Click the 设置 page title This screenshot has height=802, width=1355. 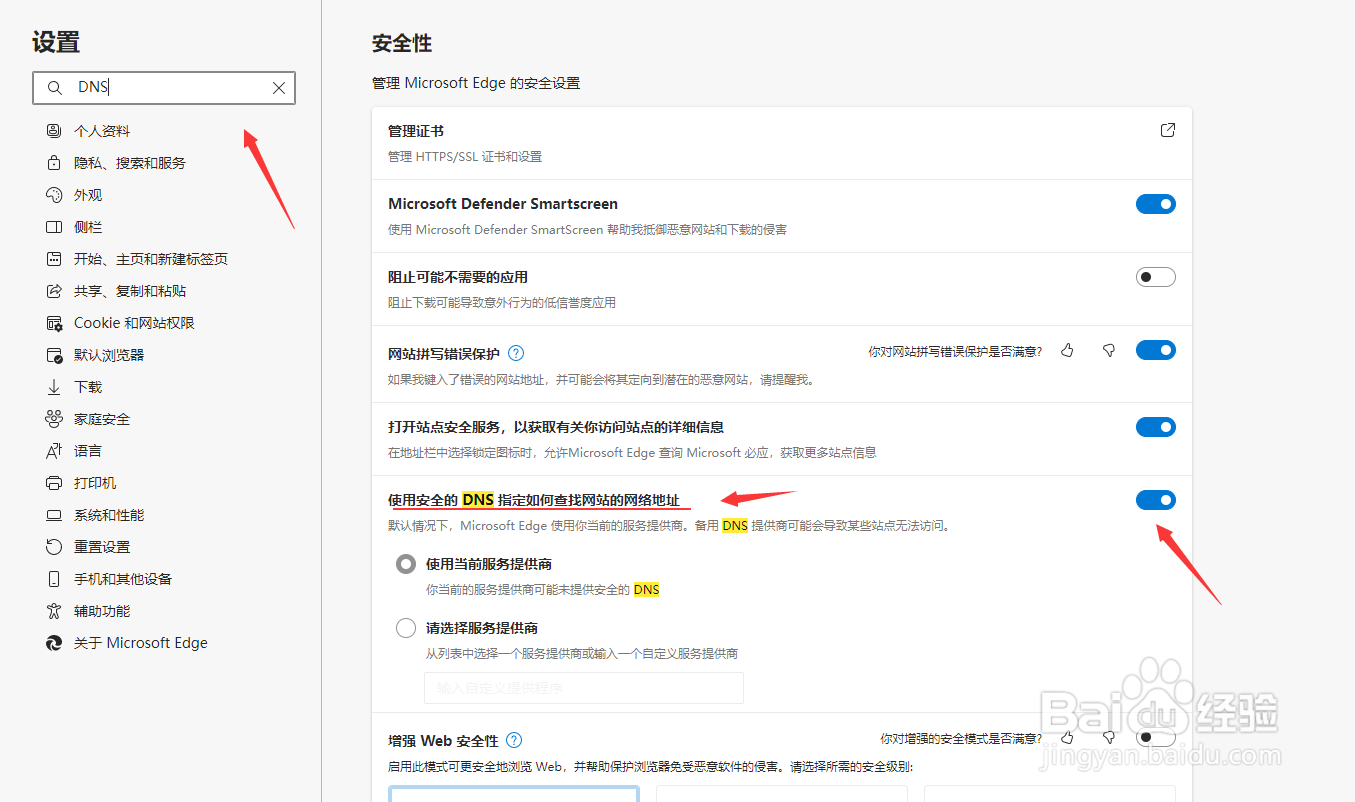tap(56, 42)
